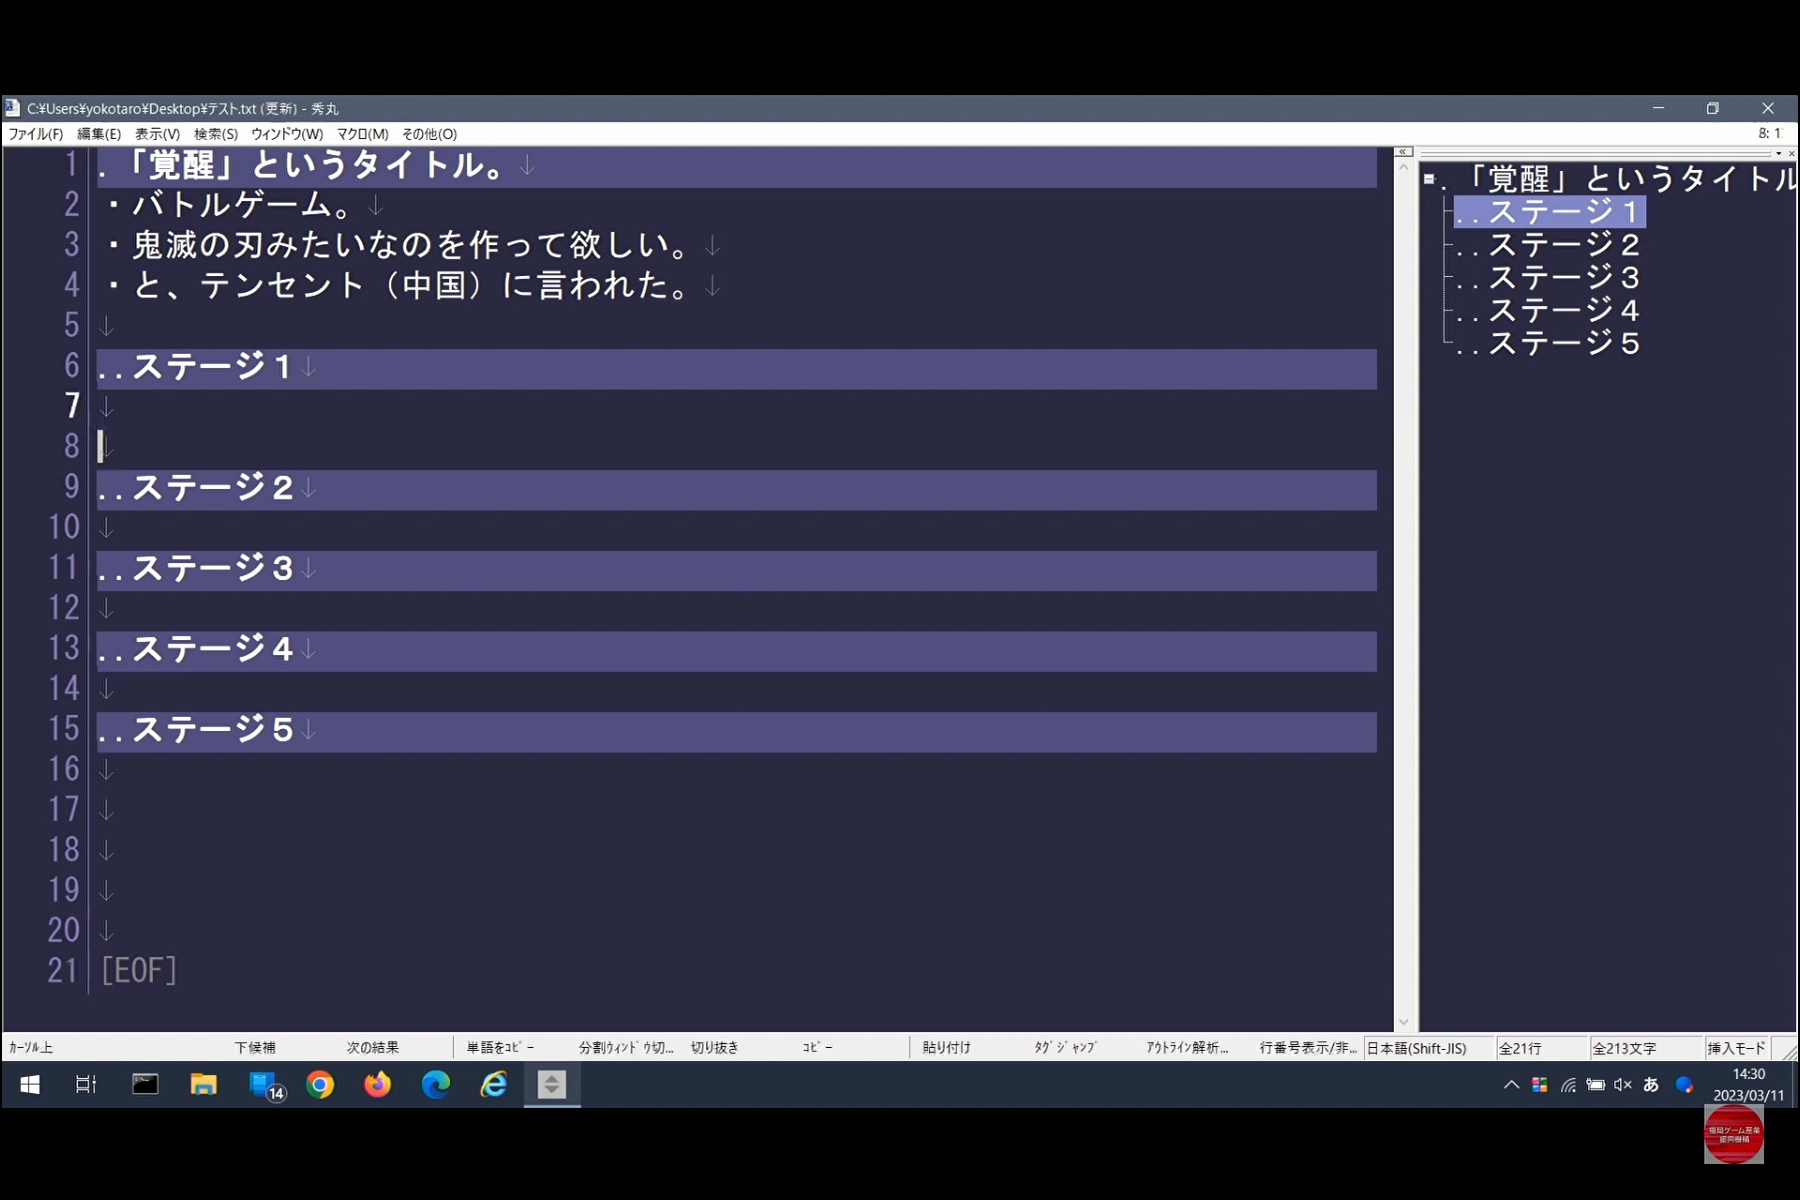Click the 全213文字 character count status
Image resolution: width=1800 pixels, height=1200 pixels.
click(1646, 1048)
